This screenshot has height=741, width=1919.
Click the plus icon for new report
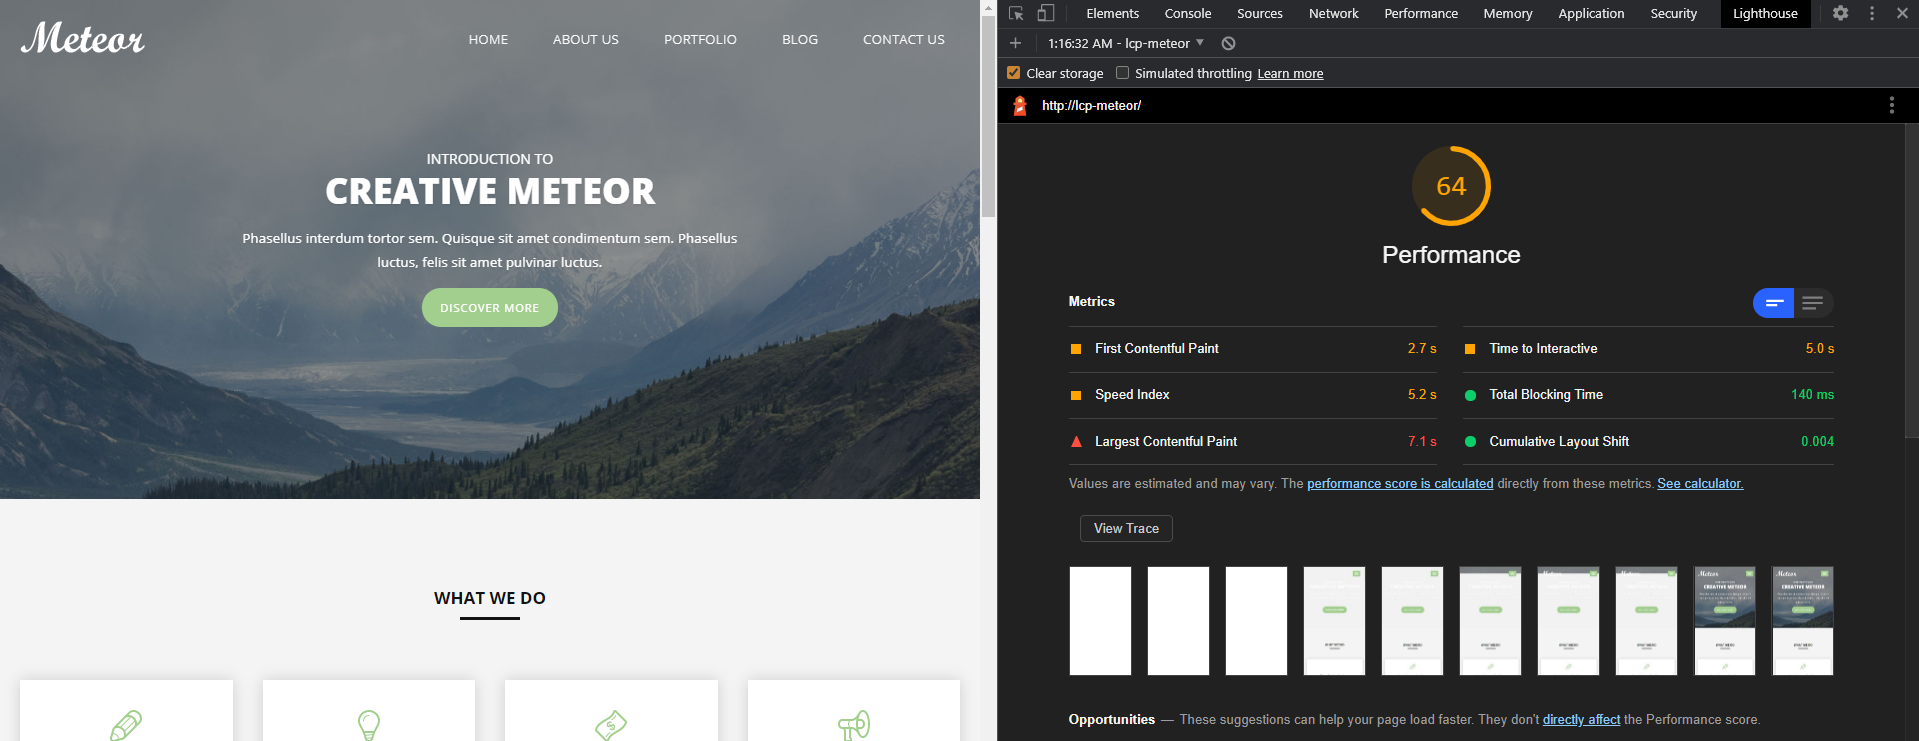[1015, 43]
